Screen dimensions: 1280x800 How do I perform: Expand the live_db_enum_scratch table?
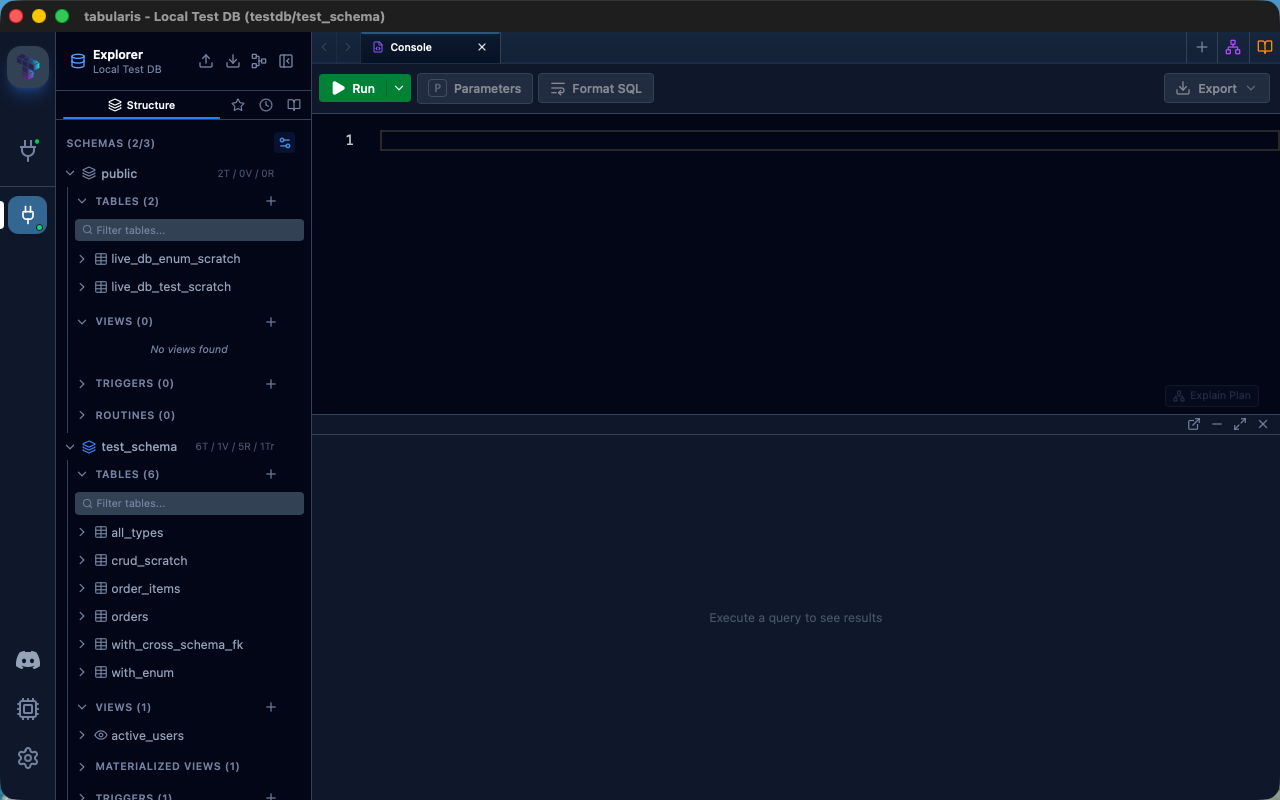pyautogui.click(x=82, y=259)
